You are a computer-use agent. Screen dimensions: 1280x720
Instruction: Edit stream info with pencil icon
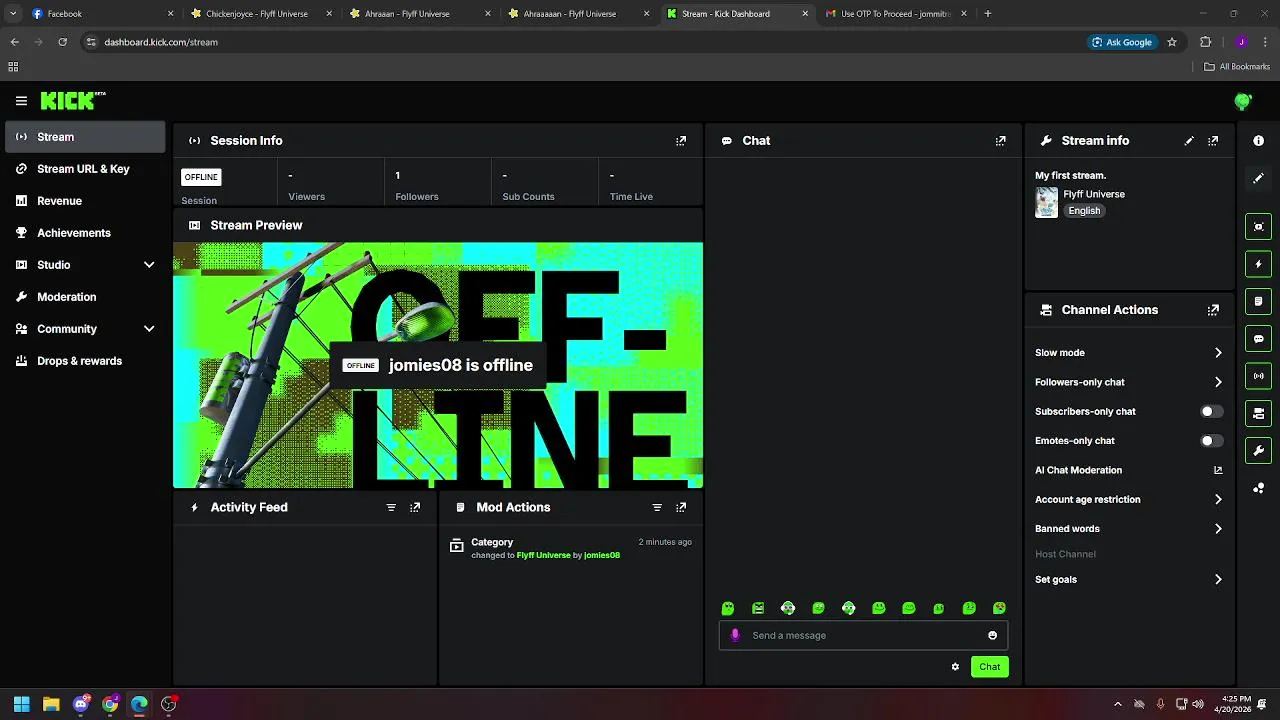[x=1189, y=141]
